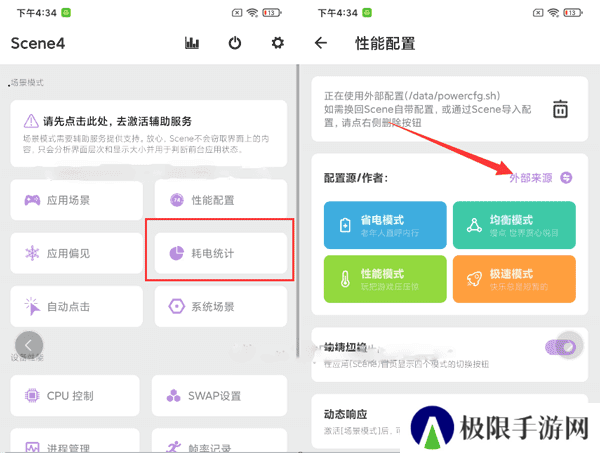Tap the 场景模式 section heading
This screenshot has width=600, height=453.
coord(27,82)
